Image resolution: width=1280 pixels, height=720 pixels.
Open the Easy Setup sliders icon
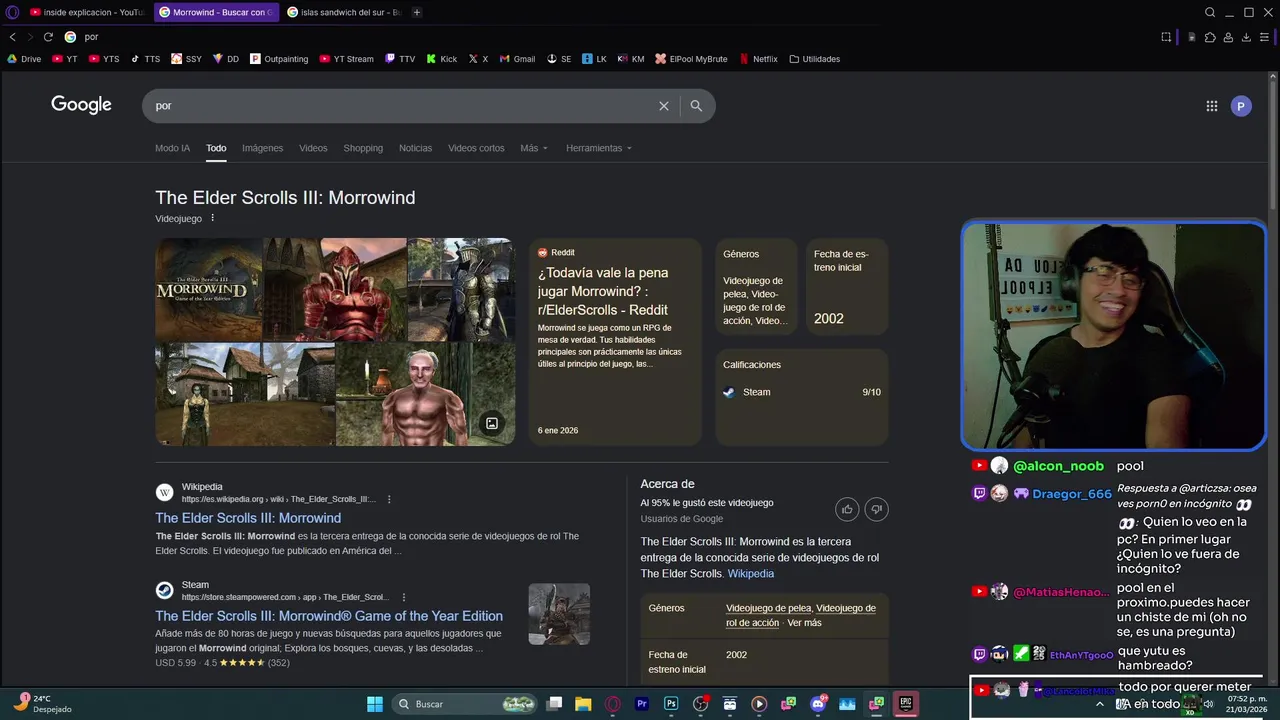click(x=1266, y=37)
